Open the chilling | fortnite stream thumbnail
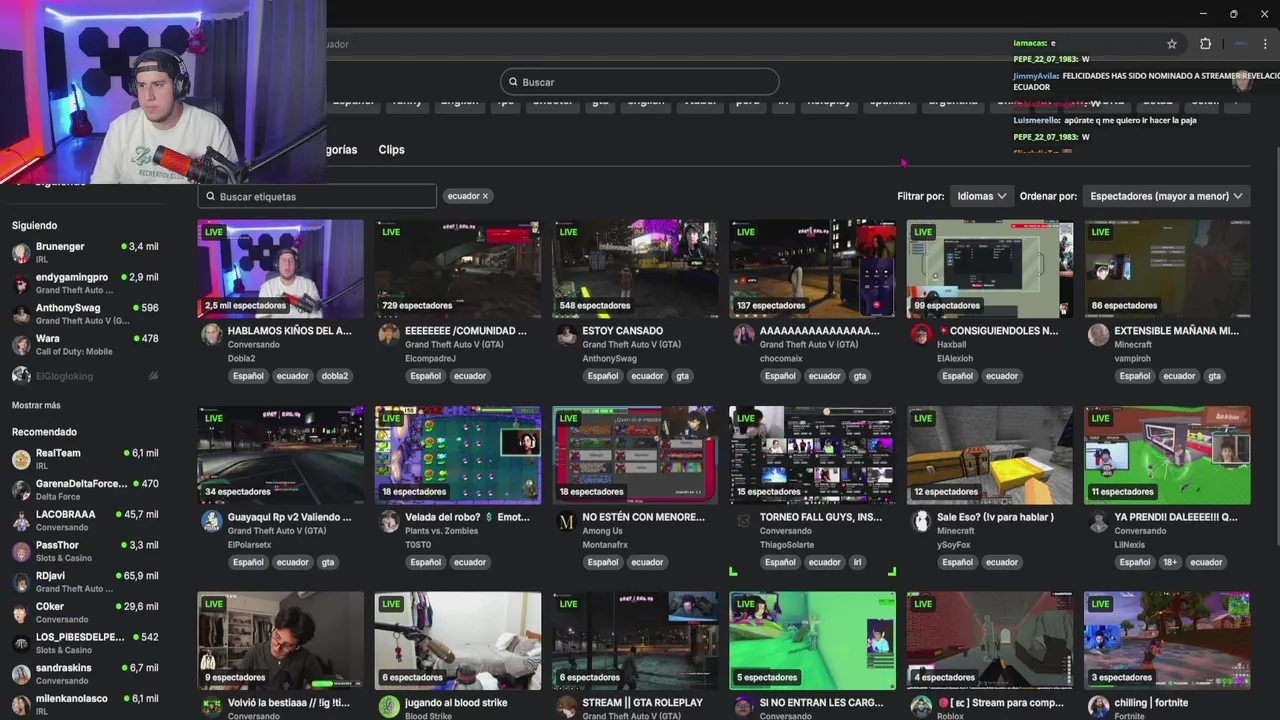This screenshot has width=1280, height=720. point(1167,640)
